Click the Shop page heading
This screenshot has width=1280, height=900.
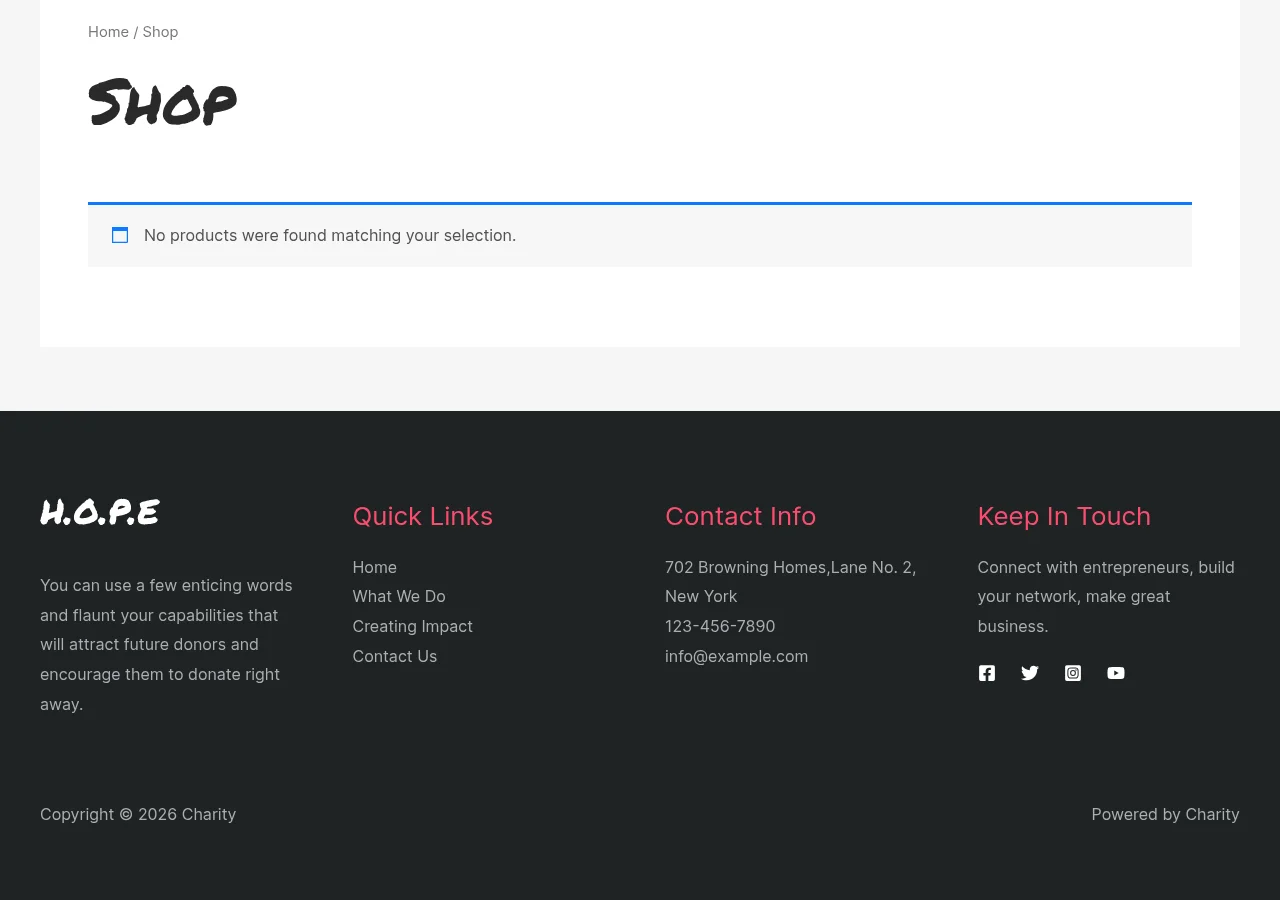point(162,103)
